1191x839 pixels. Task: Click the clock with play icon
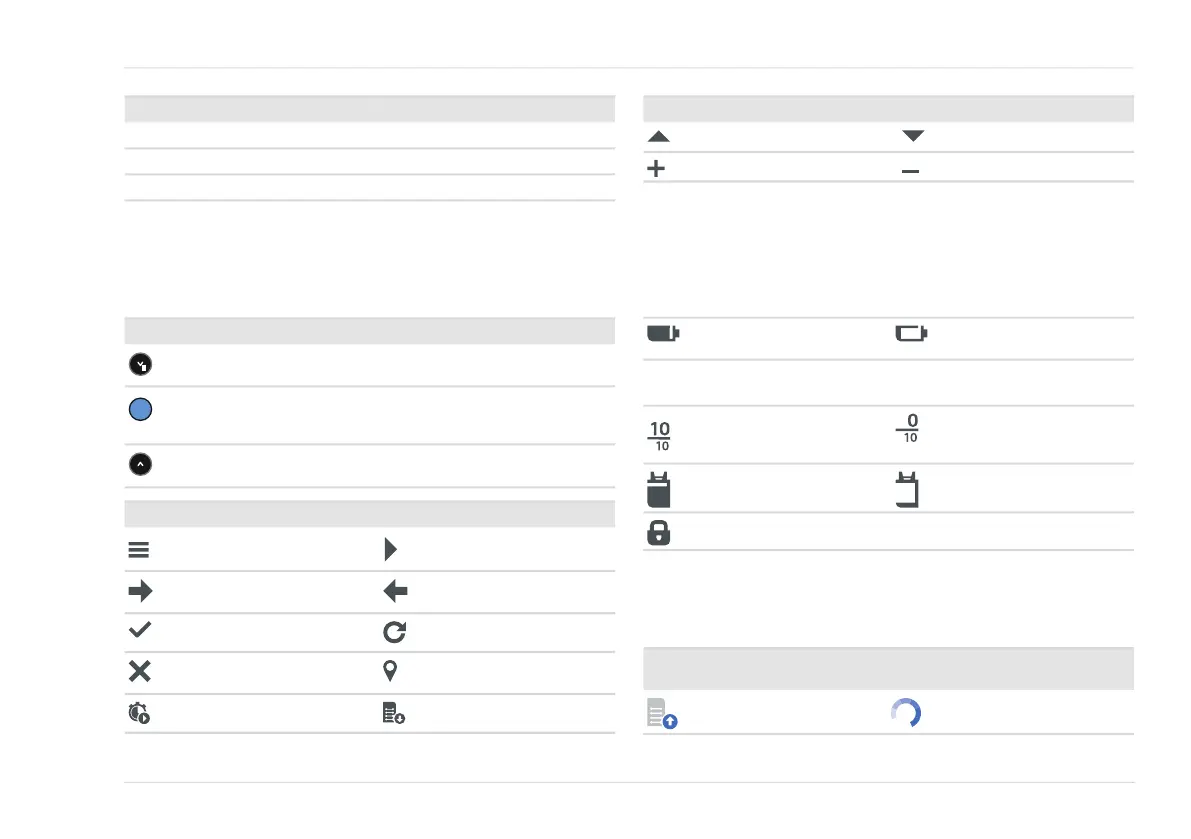tap(139, 713)
